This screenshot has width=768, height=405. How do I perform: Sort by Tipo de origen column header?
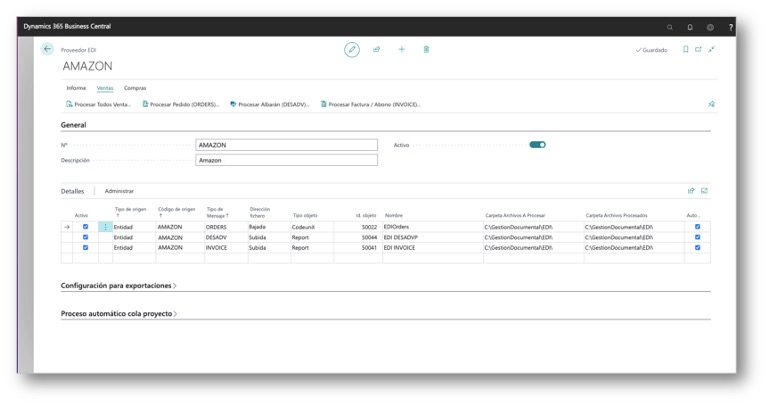pos(130,212)
